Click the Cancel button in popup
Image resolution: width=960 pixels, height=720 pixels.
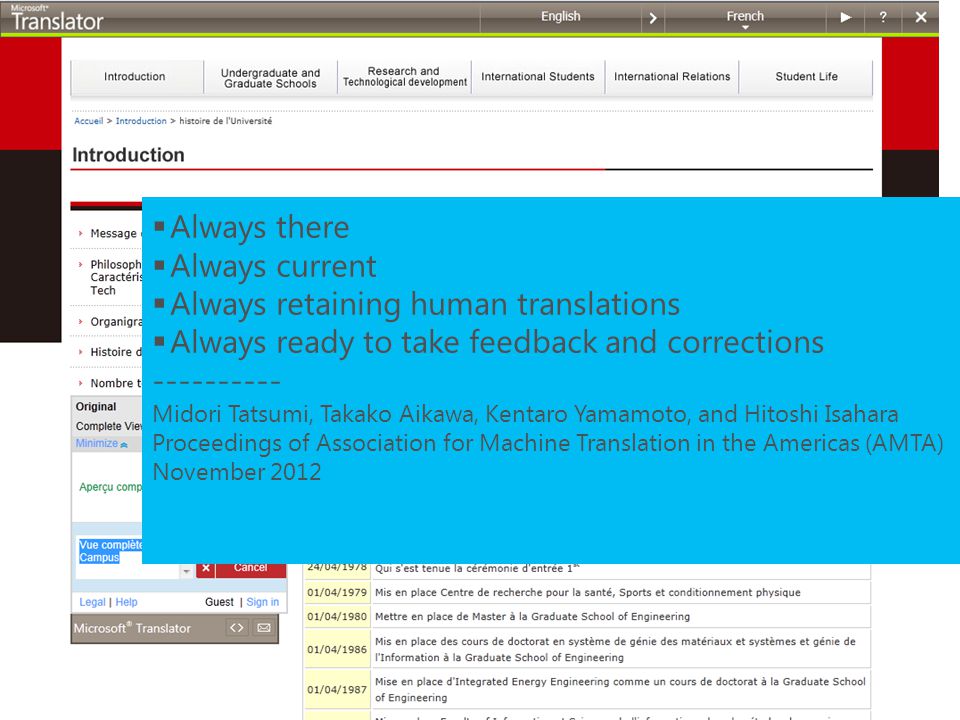click(250, 569)
